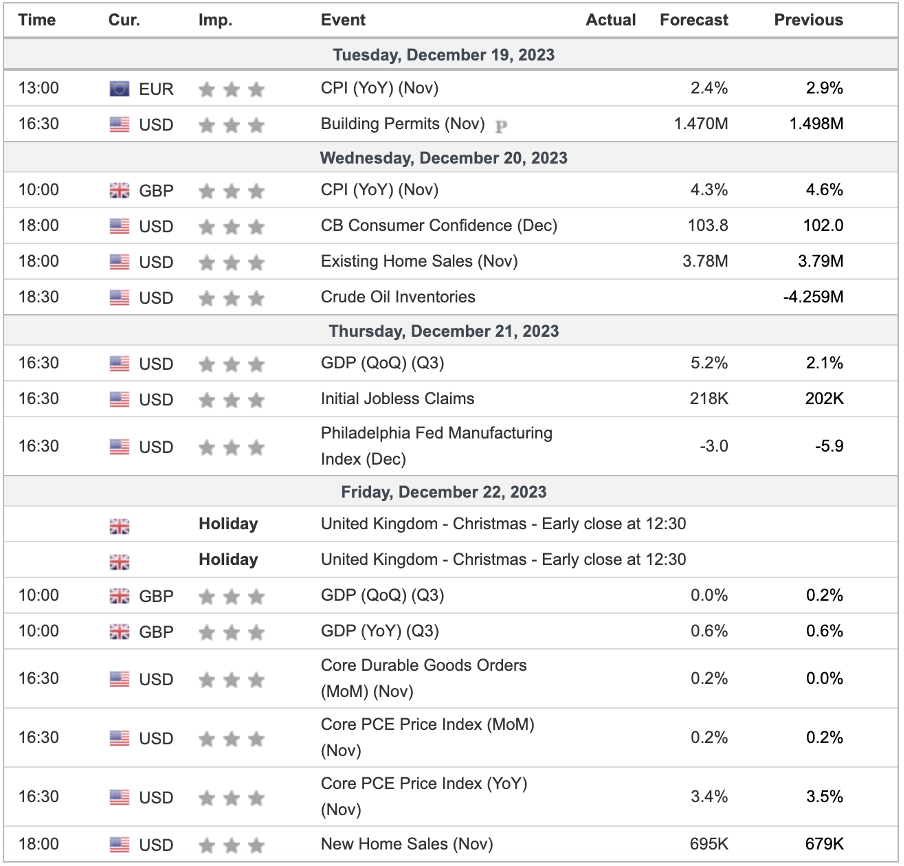
Task: Open the GBP GDP (YoY) (Q3) event
Action: [379, 631]
